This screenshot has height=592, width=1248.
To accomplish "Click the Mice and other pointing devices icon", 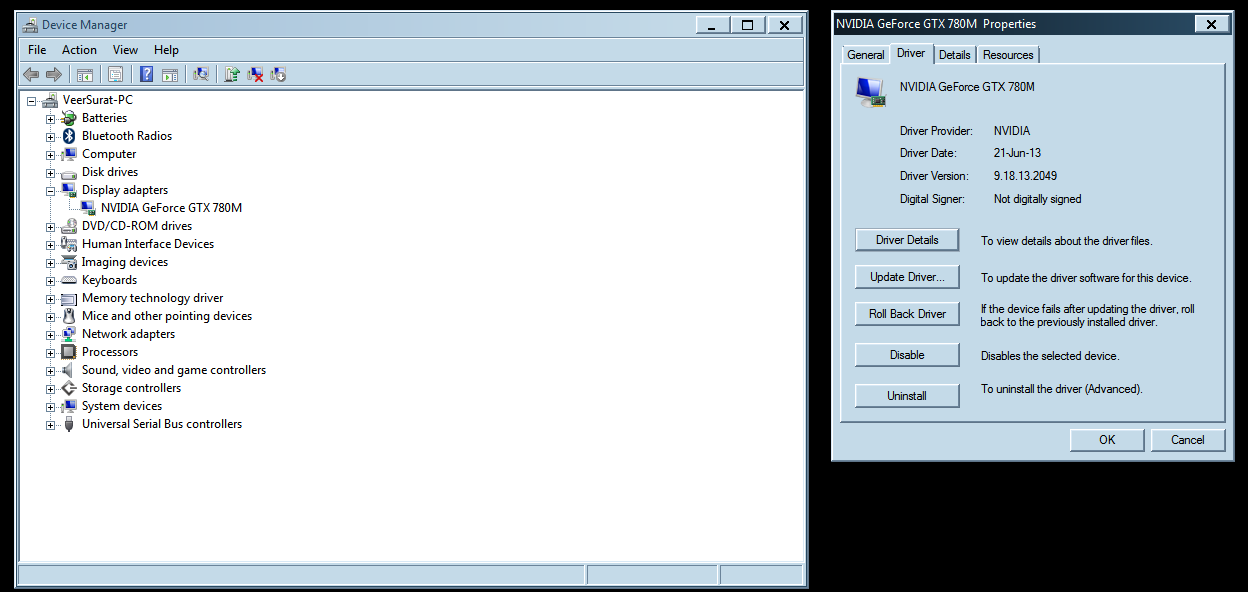I will coord(69,316).
